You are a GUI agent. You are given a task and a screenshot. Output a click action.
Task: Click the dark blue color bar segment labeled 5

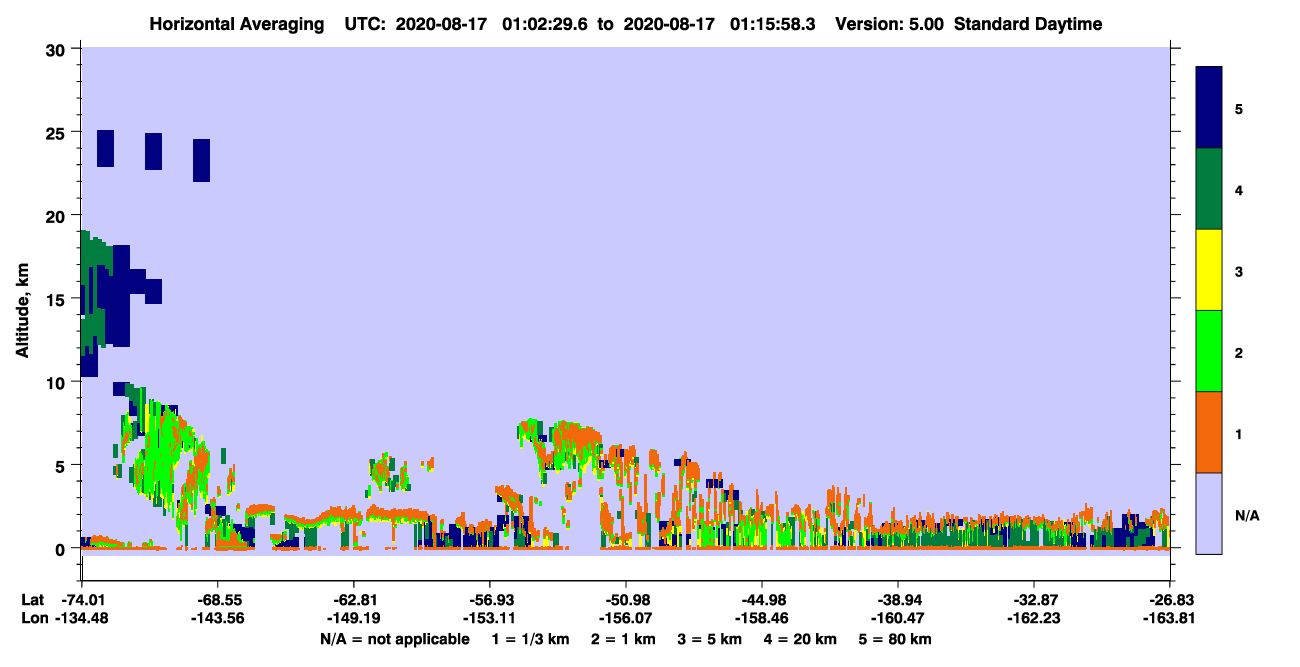tap(1209, 107)
